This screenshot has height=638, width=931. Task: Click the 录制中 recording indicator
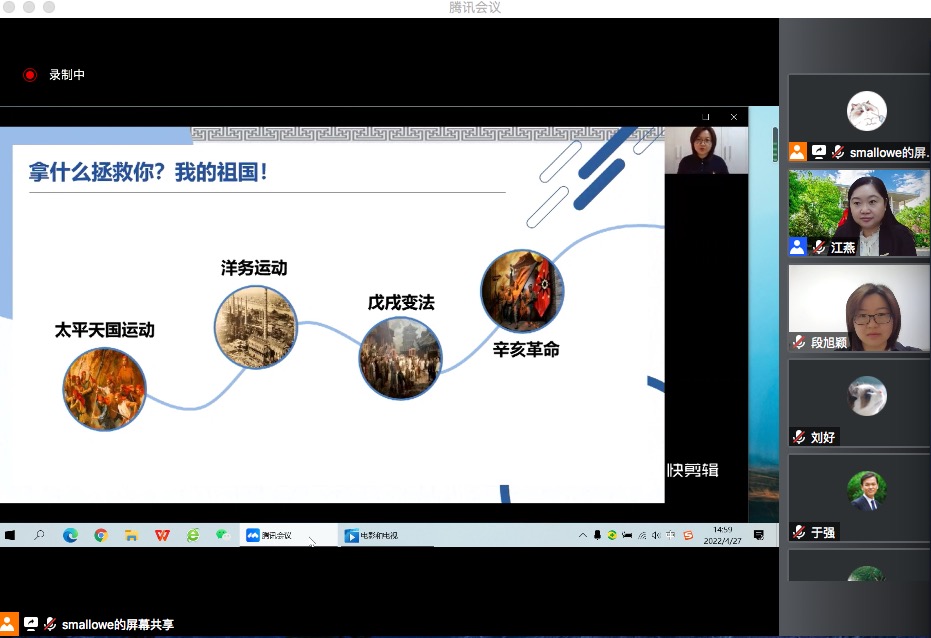coord(53,74)
